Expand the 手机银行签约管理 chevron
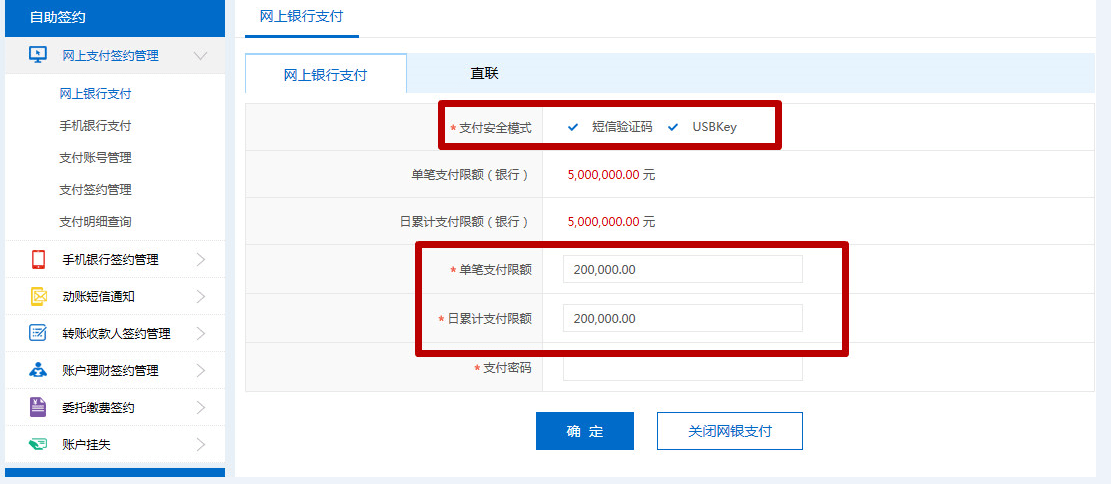 point(201,260)
